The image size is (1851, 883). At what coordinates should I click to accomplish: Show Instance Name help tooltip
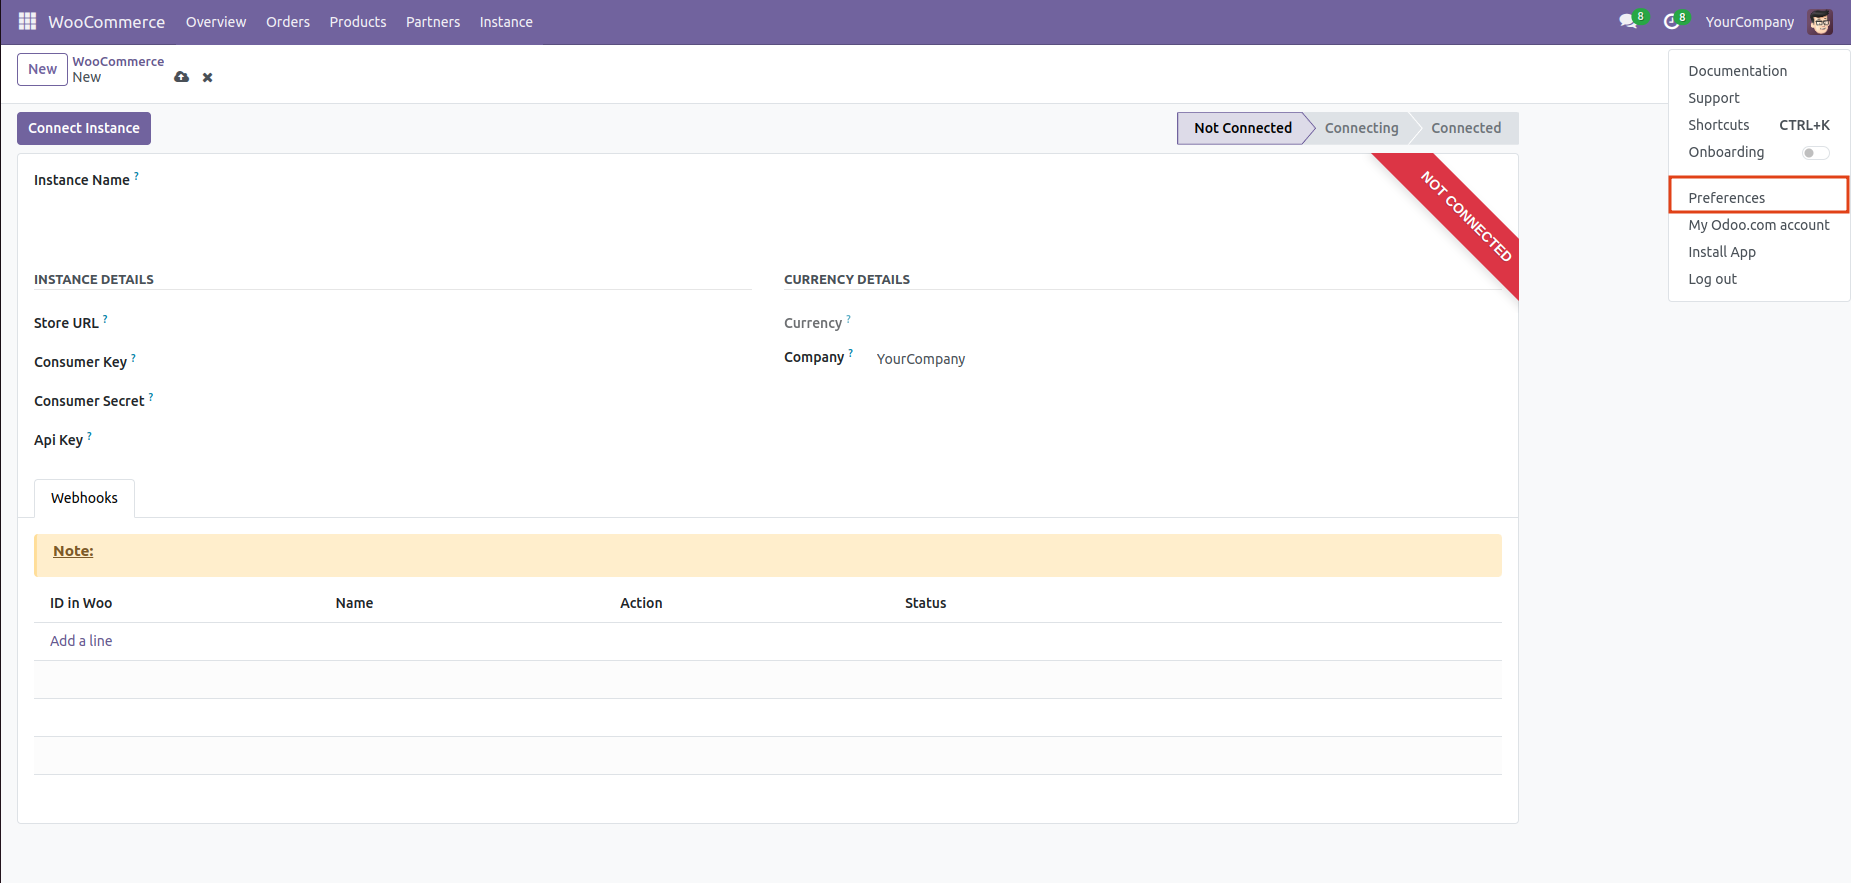[137, 175]
